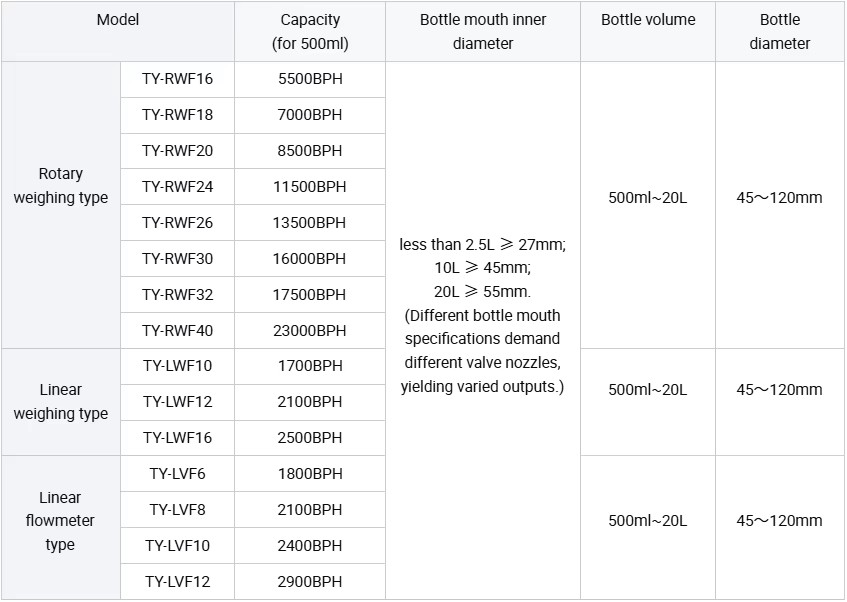847x602 pixels.
Task: Click the Model column header
Action: click(118, 31)
